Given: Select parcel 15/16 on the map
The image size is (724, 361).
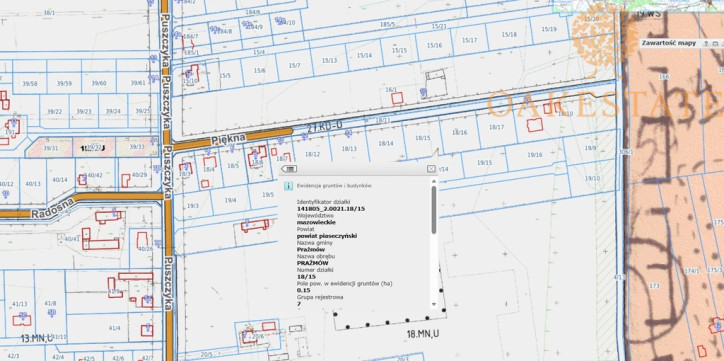Looking at the screenshot, I should pyautogui.click(x=434, y=45).
